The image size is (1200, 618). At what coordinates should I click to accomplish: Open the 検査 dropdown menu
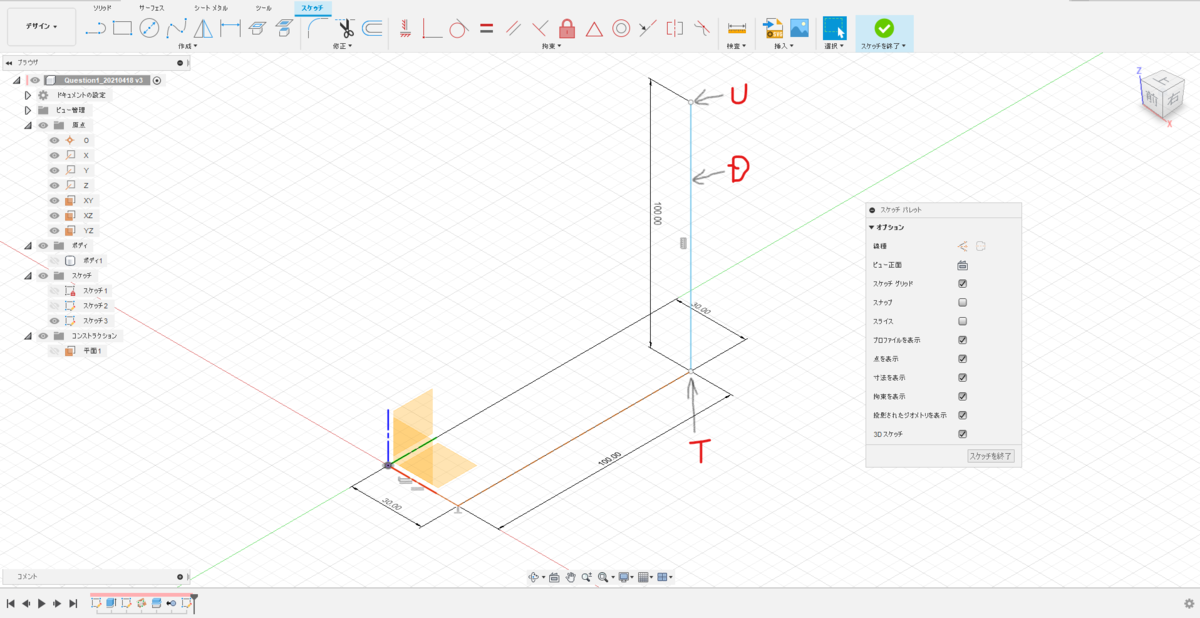pos(737,46)
